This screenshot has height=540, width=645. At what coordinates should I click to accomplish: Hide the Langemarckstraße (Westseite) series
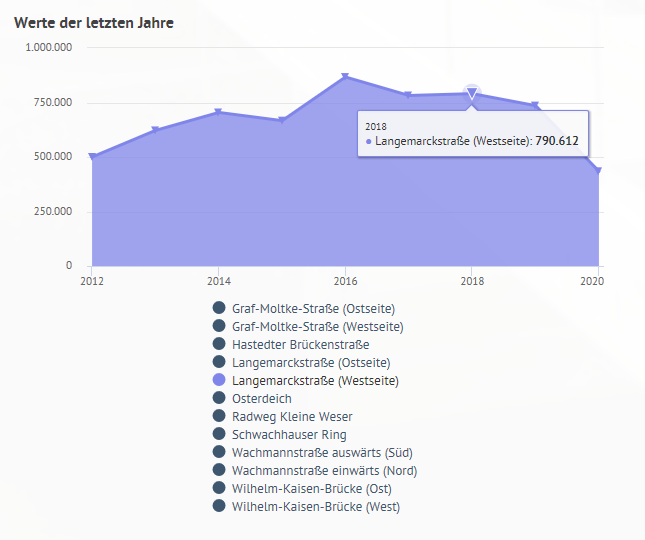(x=219, y=381)
